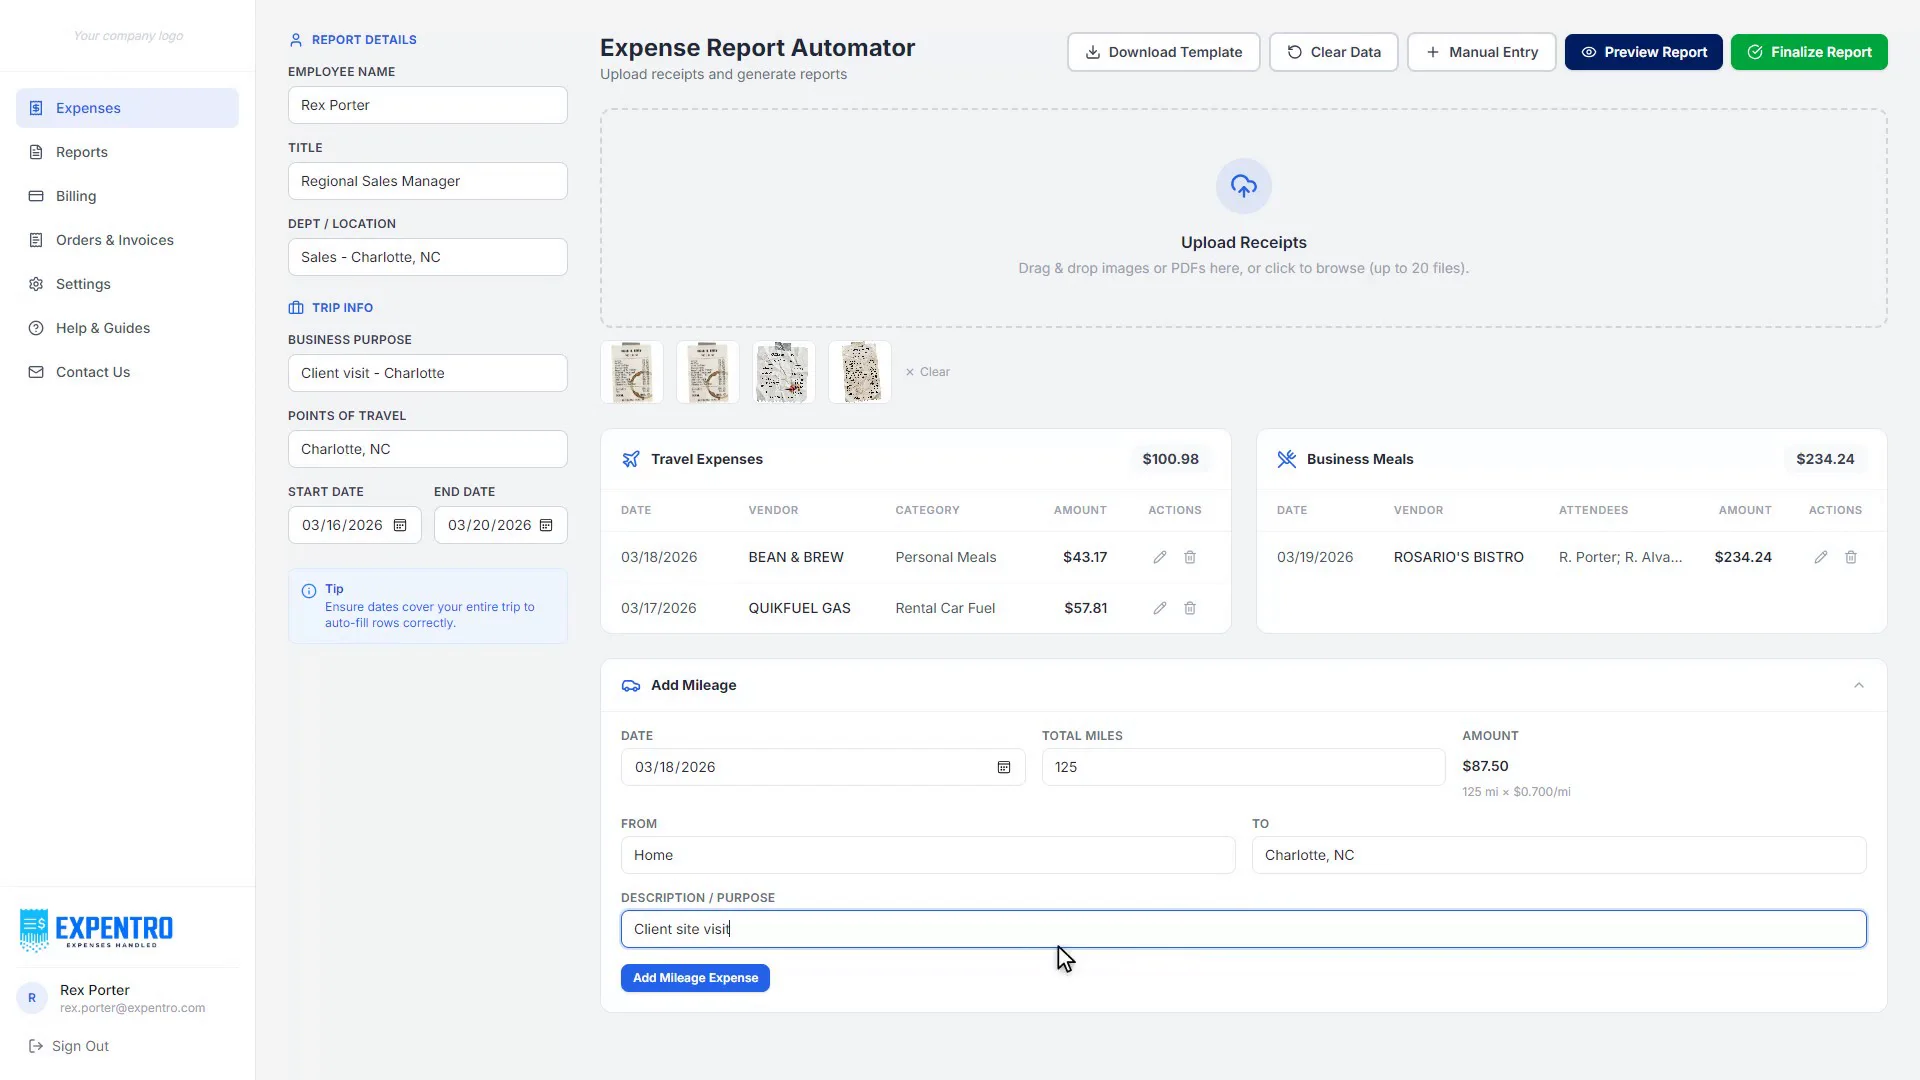Click the Finalize Report button

(x=1809, y=52)
